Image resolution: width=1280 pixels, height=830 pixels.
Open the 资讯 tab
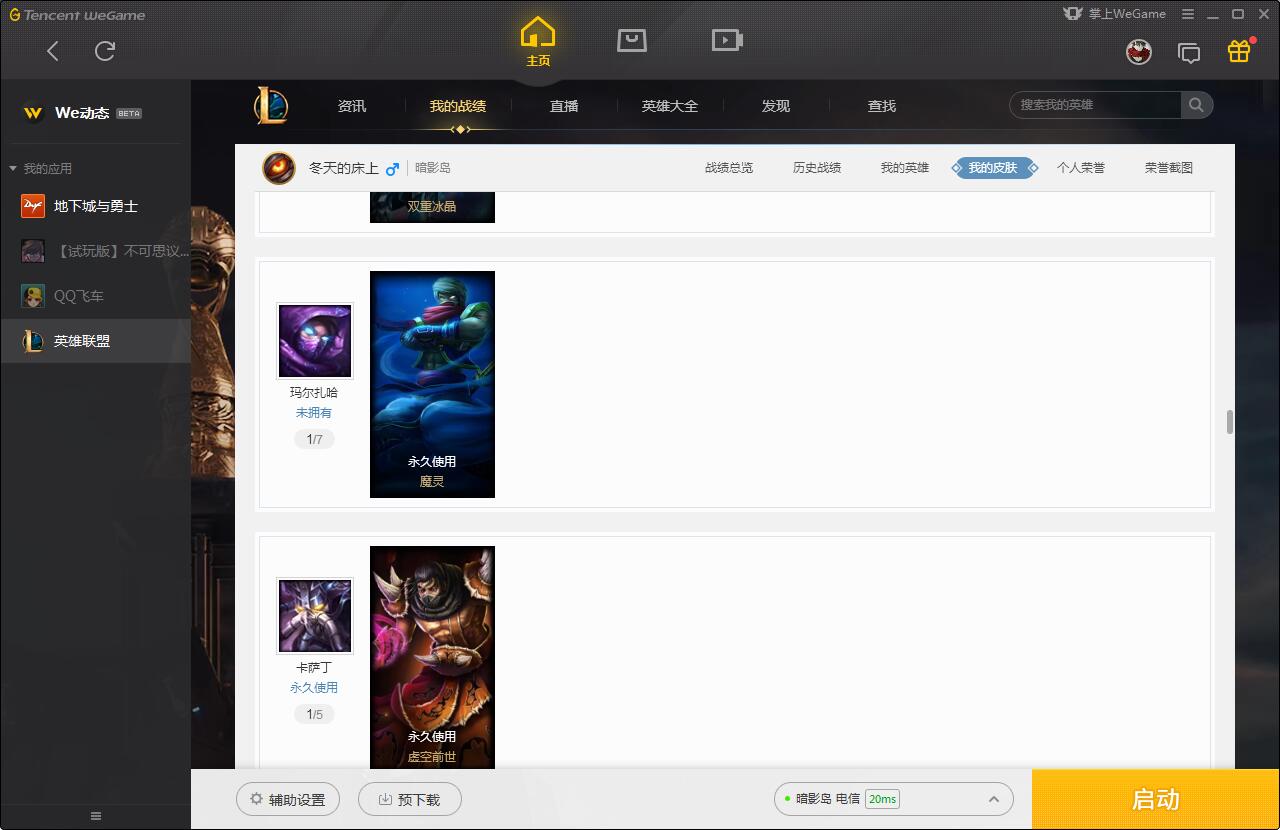click(352, 106)
